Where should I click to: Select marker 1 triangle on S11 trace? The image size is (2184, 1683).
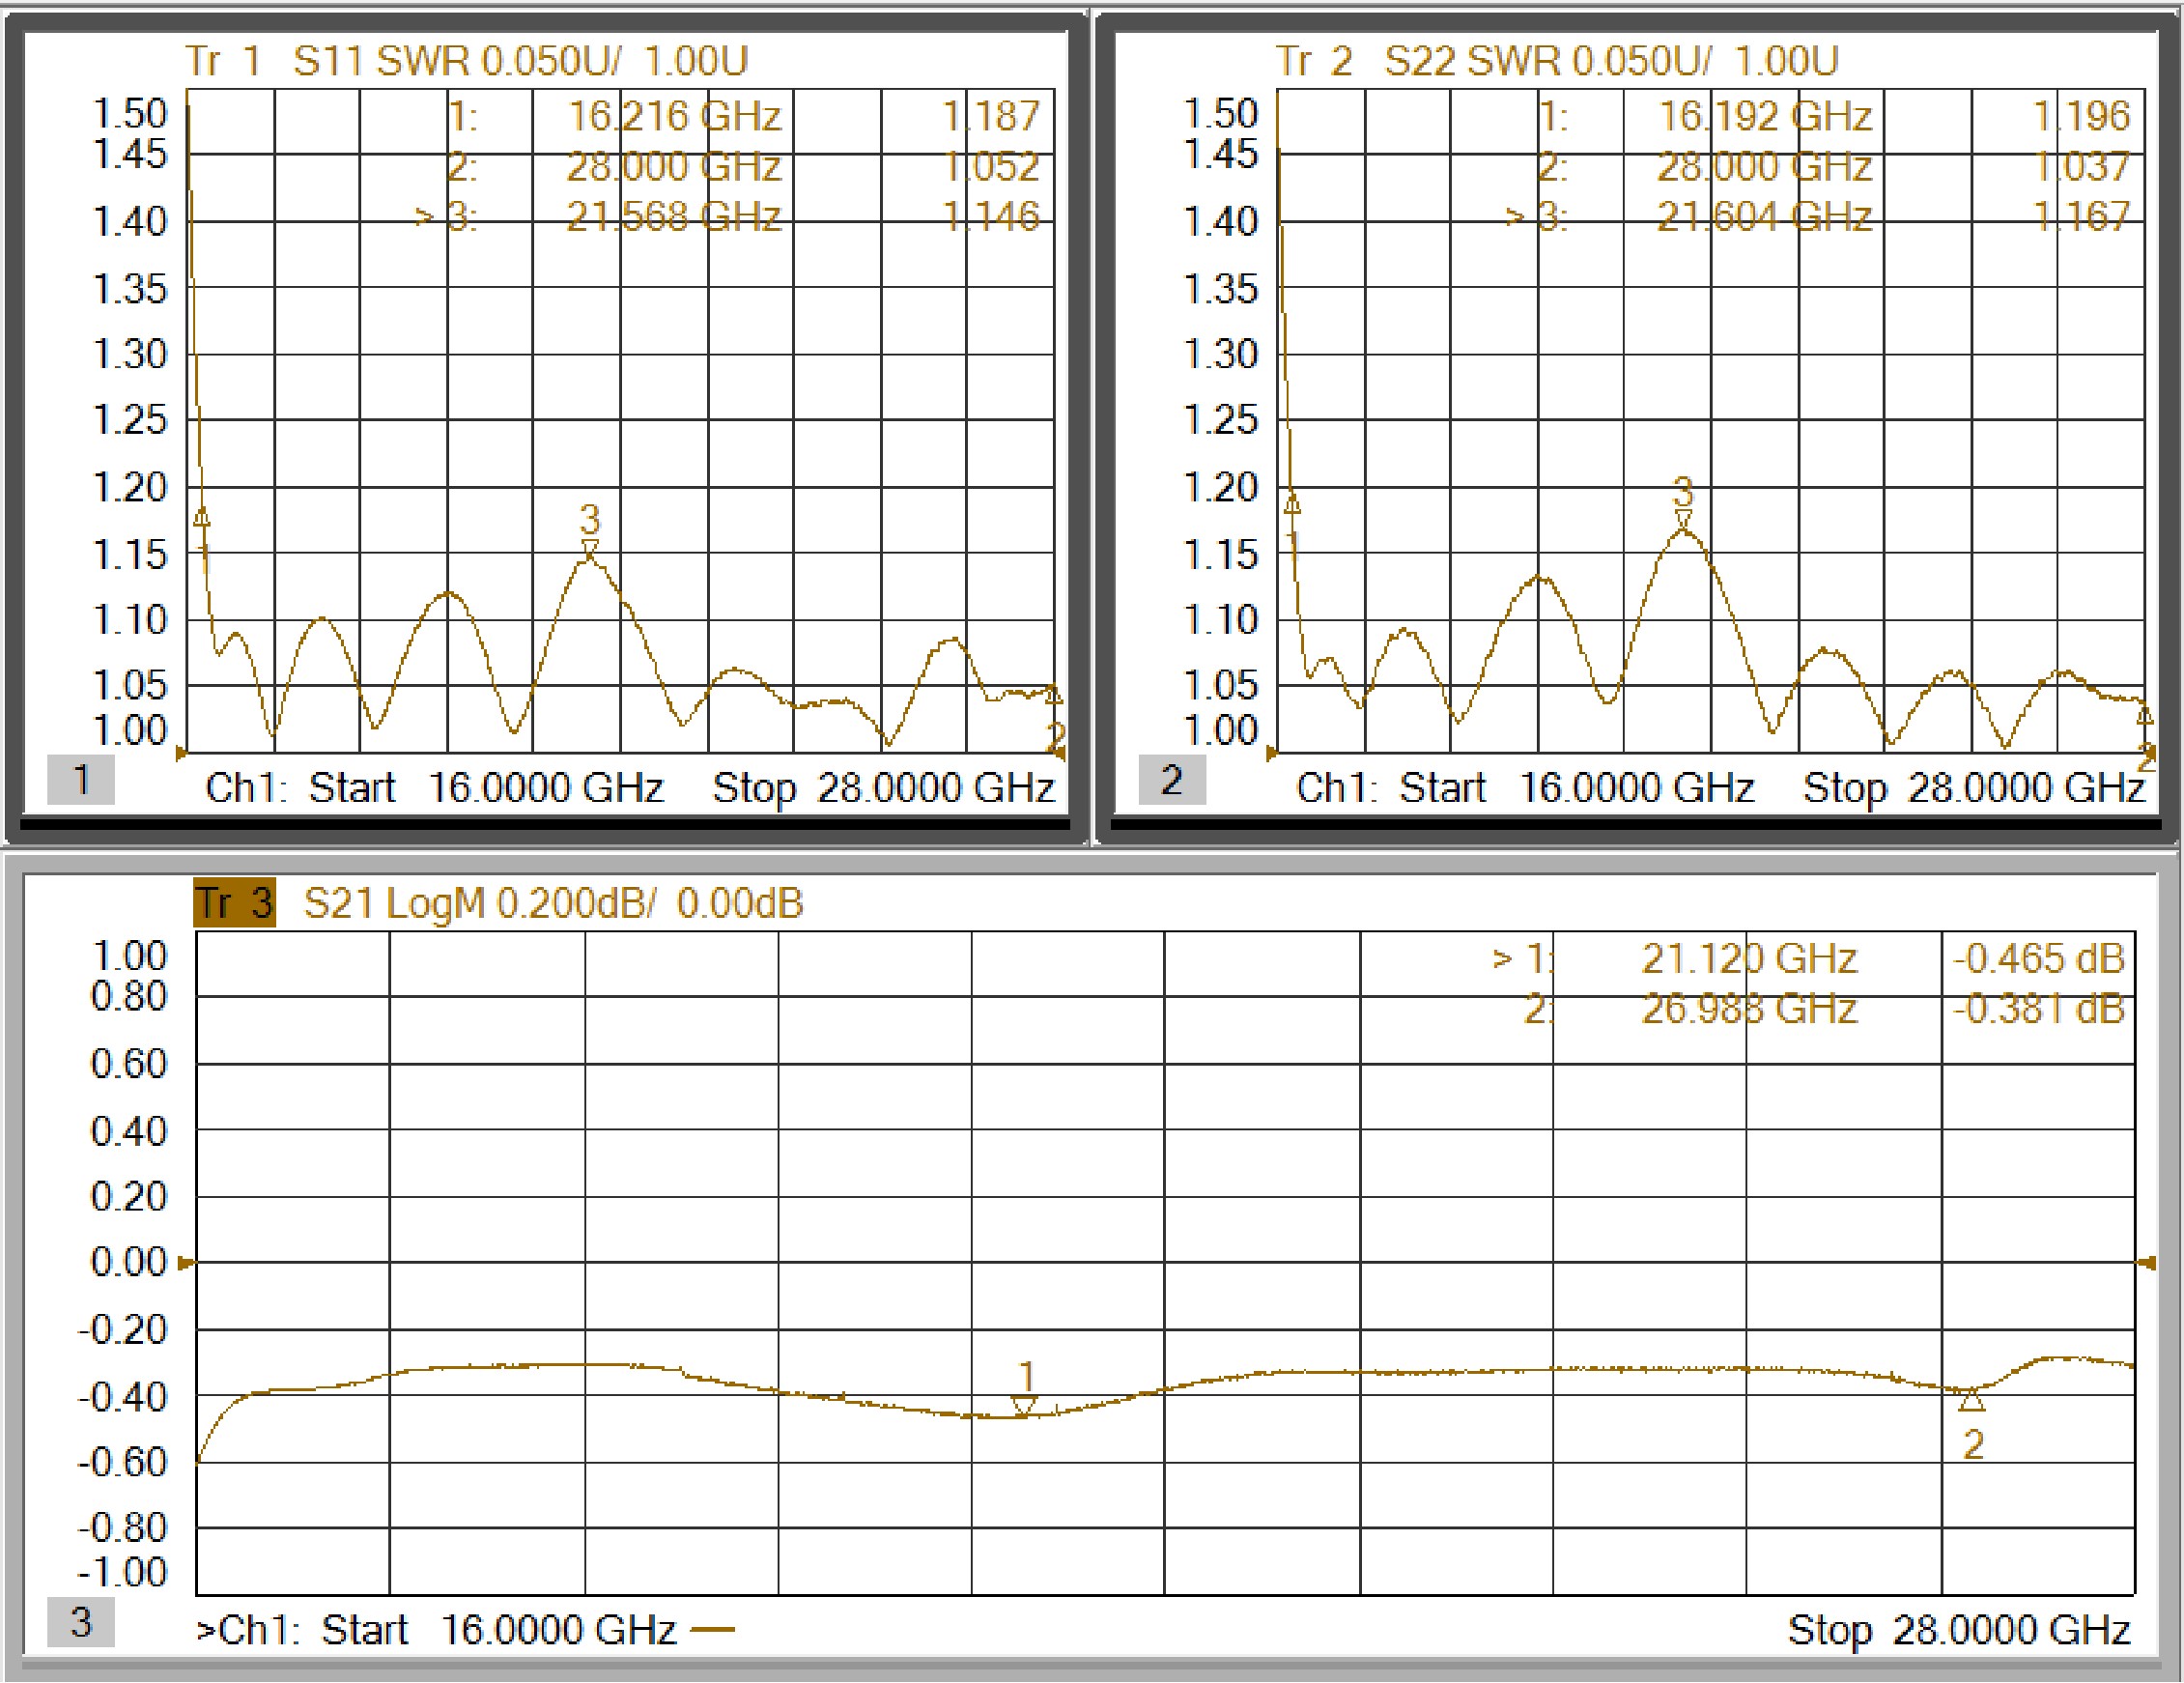(x=203, y=517)
